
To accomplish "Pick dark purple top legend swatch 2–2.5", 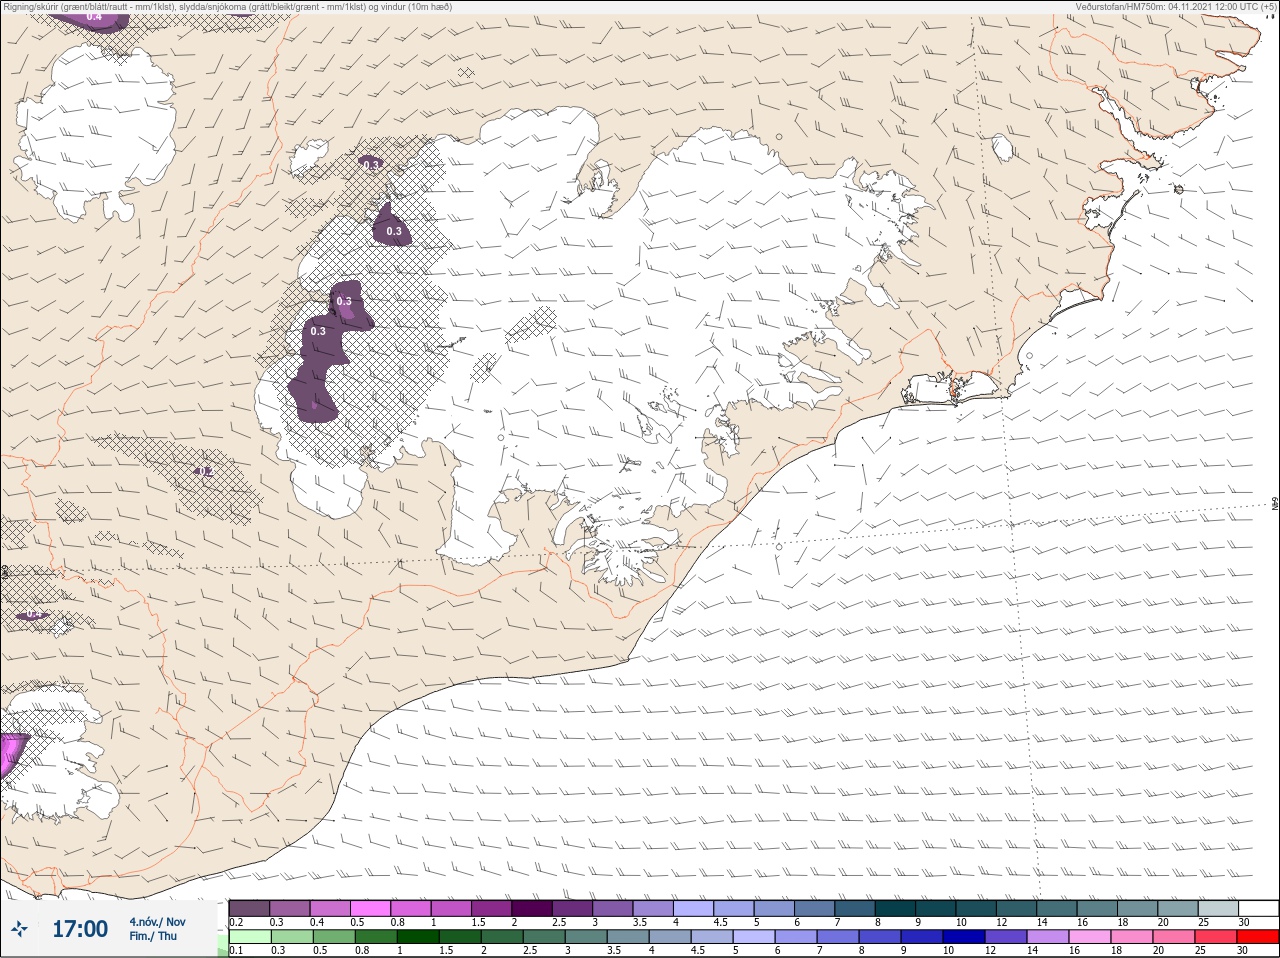I will (x=532, y=908).
